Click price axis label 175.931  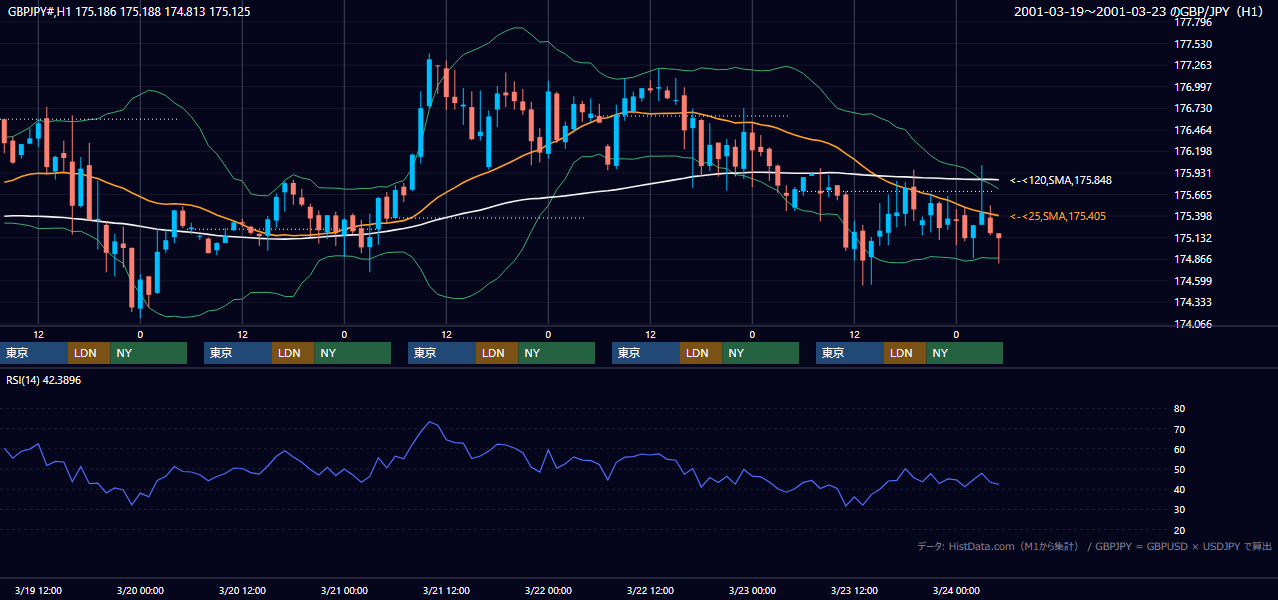coord(1193,173)
